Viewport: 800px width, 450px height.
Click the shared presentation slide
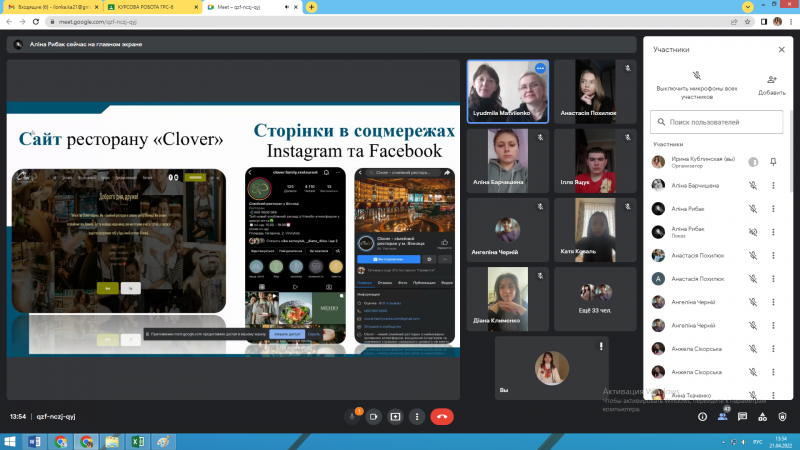233,229
